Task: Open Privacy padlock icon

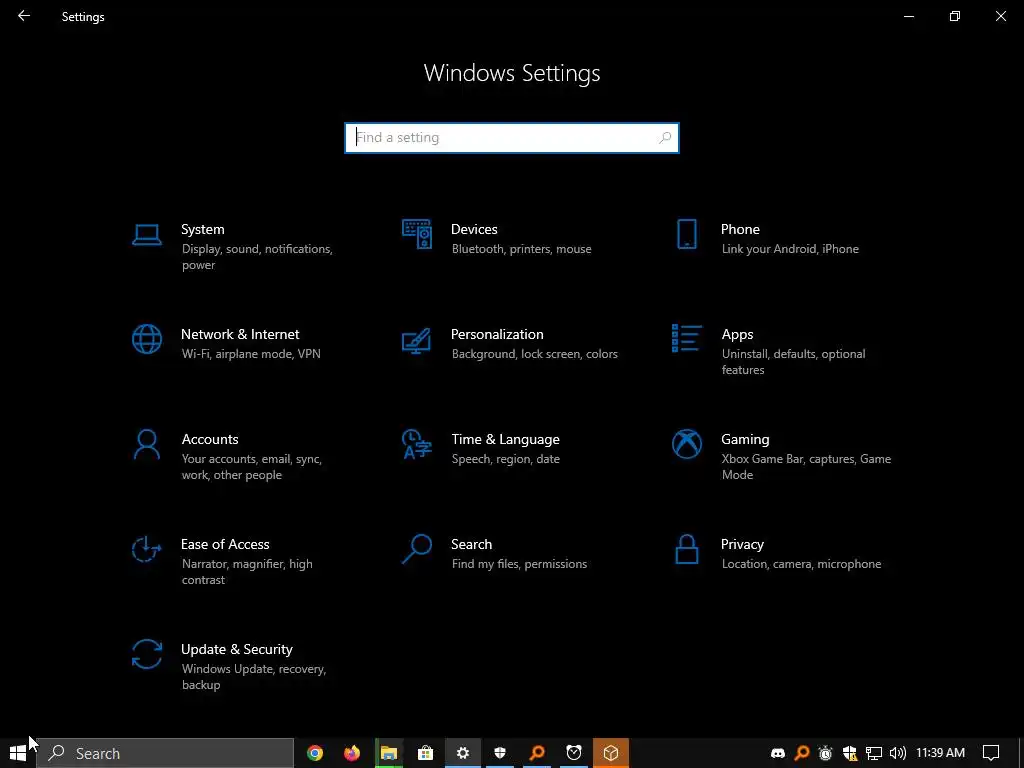Action: click(x=686, y=549)
